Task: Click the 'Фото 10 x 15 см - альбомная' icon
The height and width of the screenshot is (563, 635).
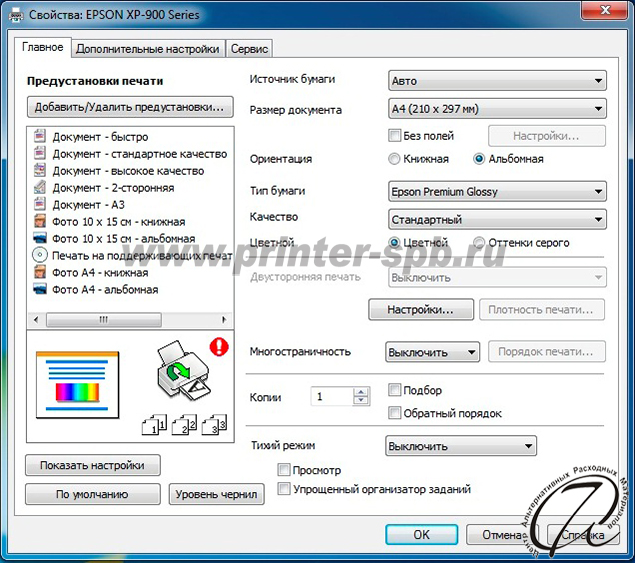Action: pyautogui.click(x=39, y=238)
